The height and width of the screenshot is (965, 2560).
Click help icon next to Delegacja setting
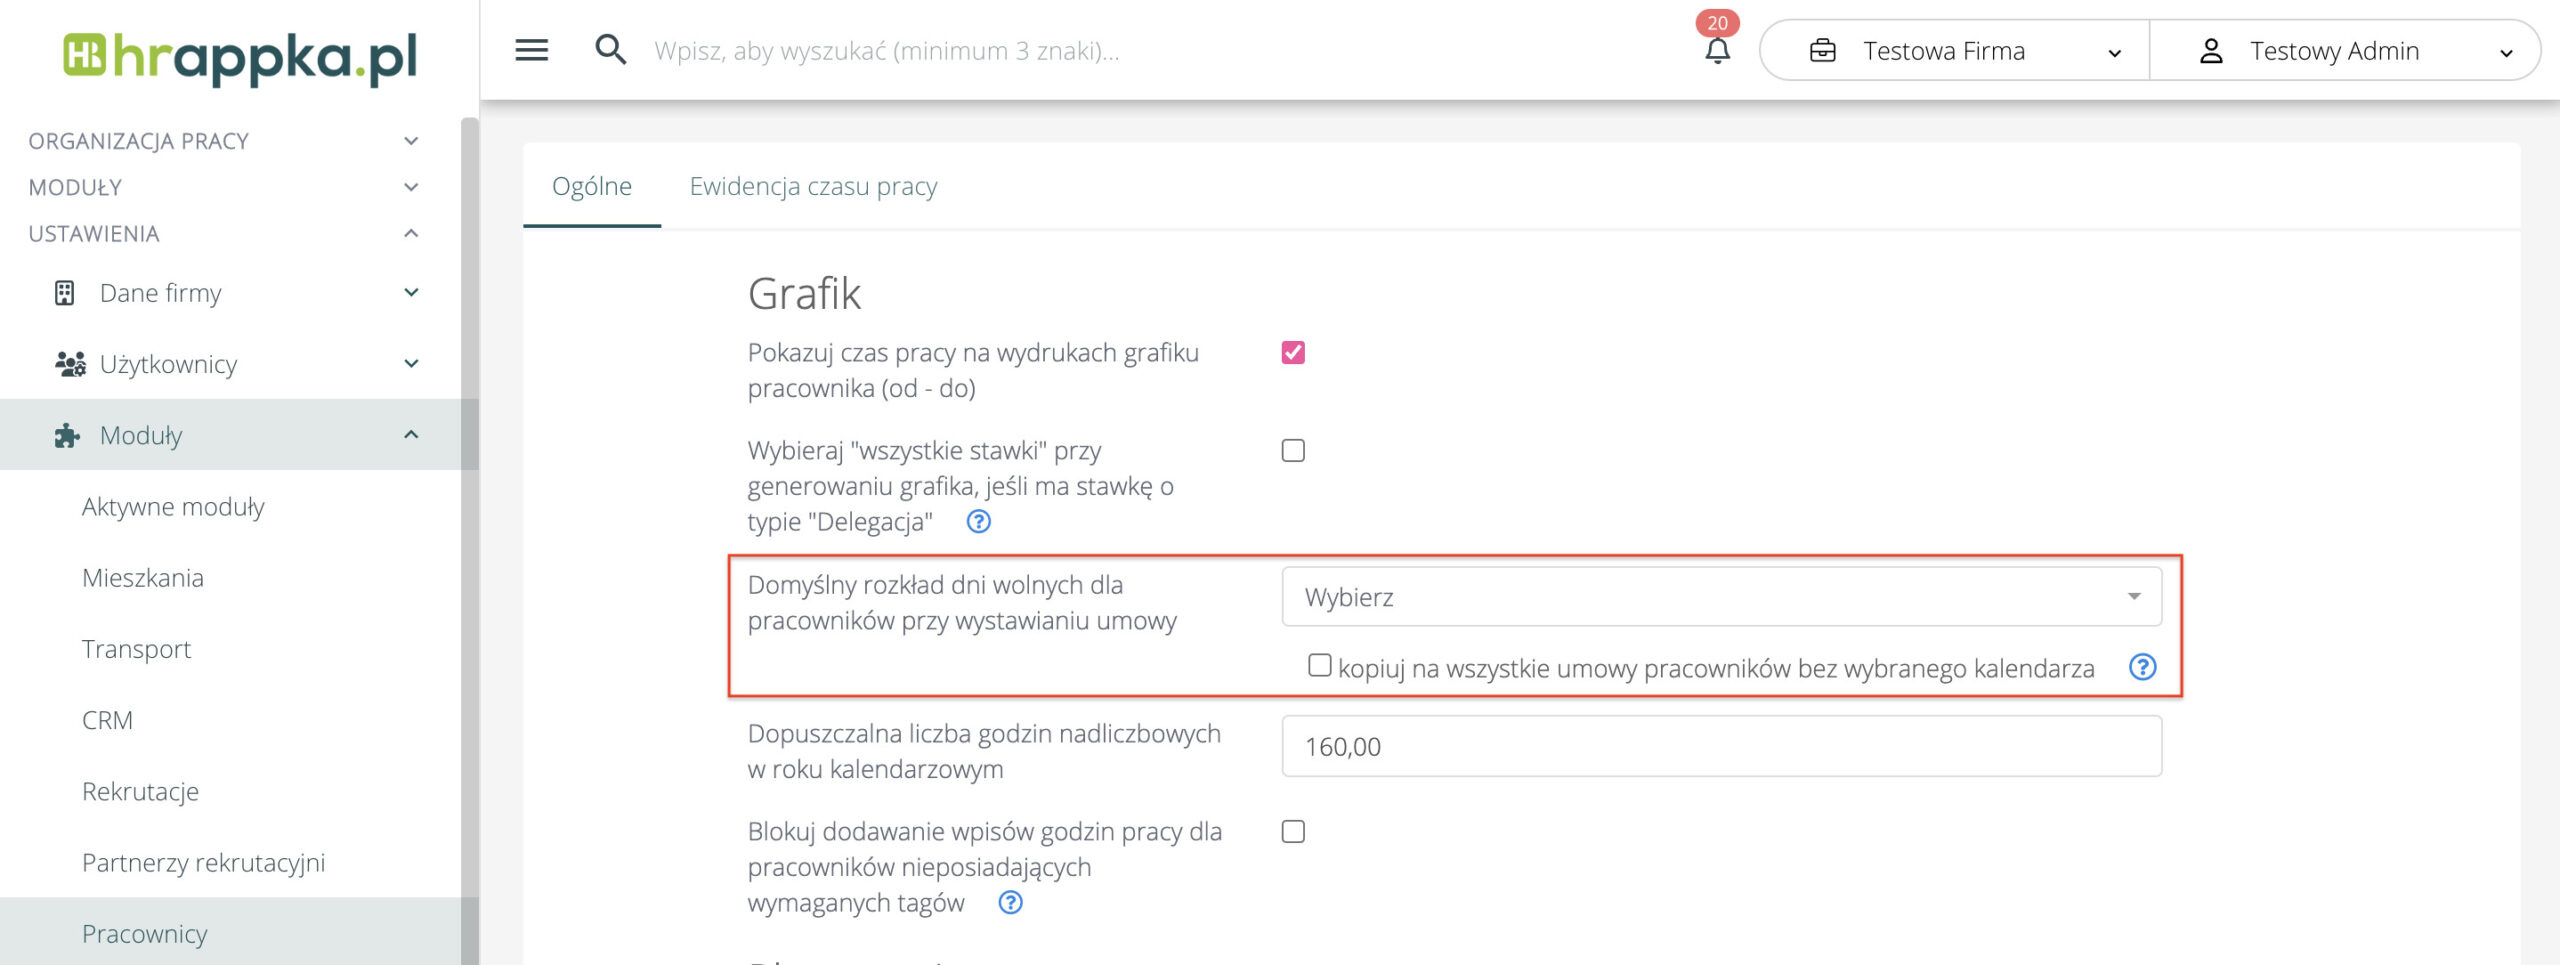[x=978, y=522]
